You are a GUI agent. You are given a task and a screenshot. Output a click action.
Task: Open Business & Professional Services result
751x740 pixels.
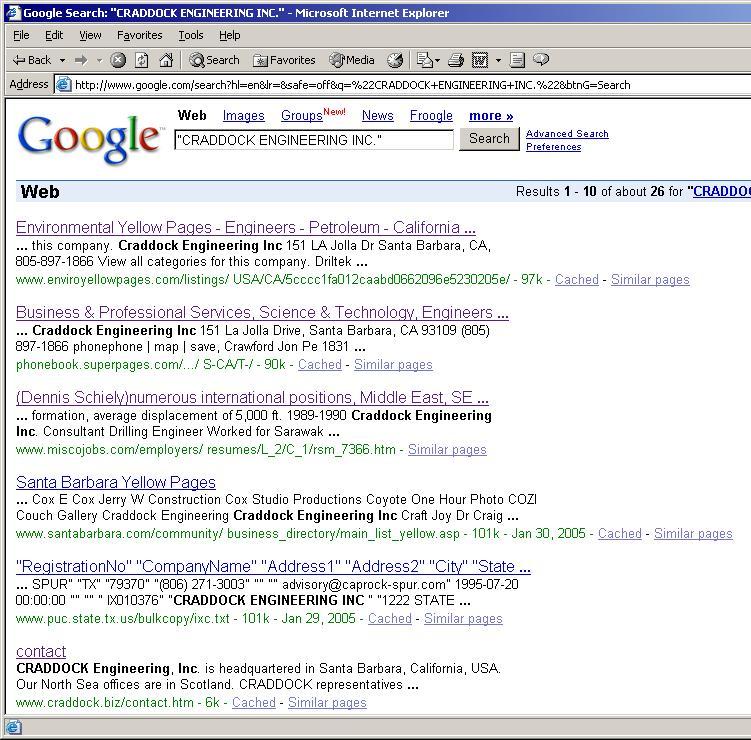262,312
